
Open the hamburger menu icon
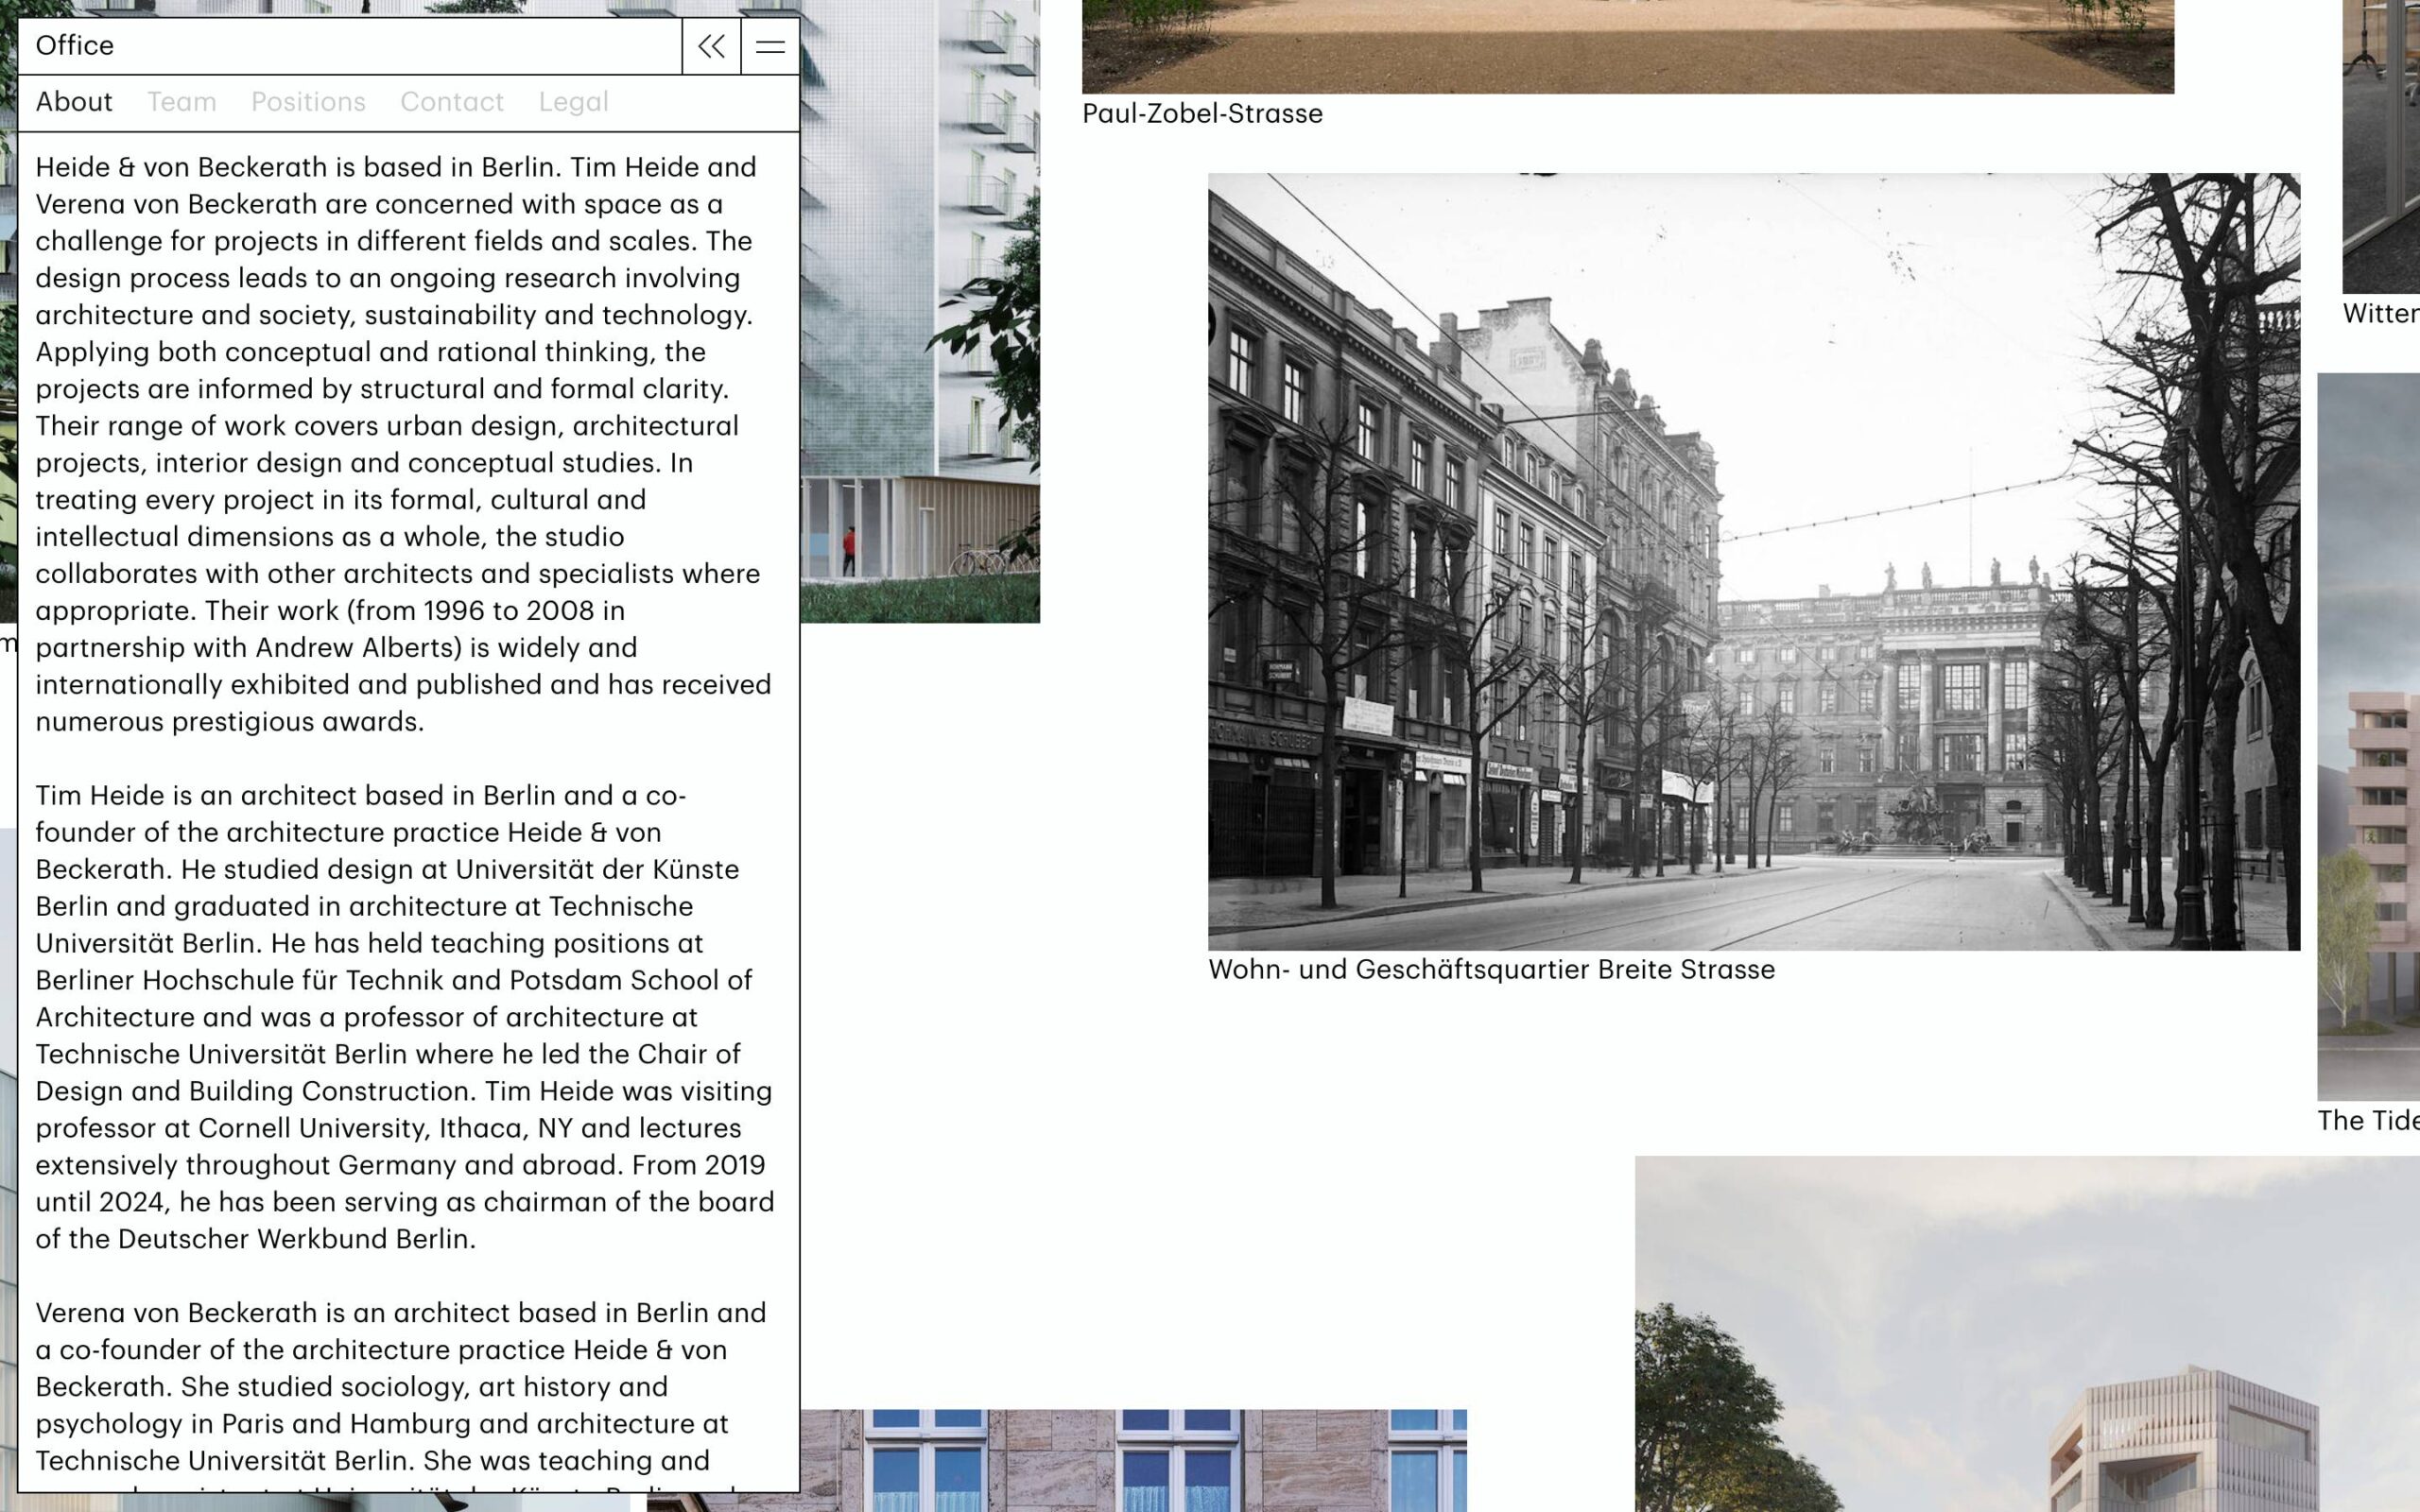(769, 46)
